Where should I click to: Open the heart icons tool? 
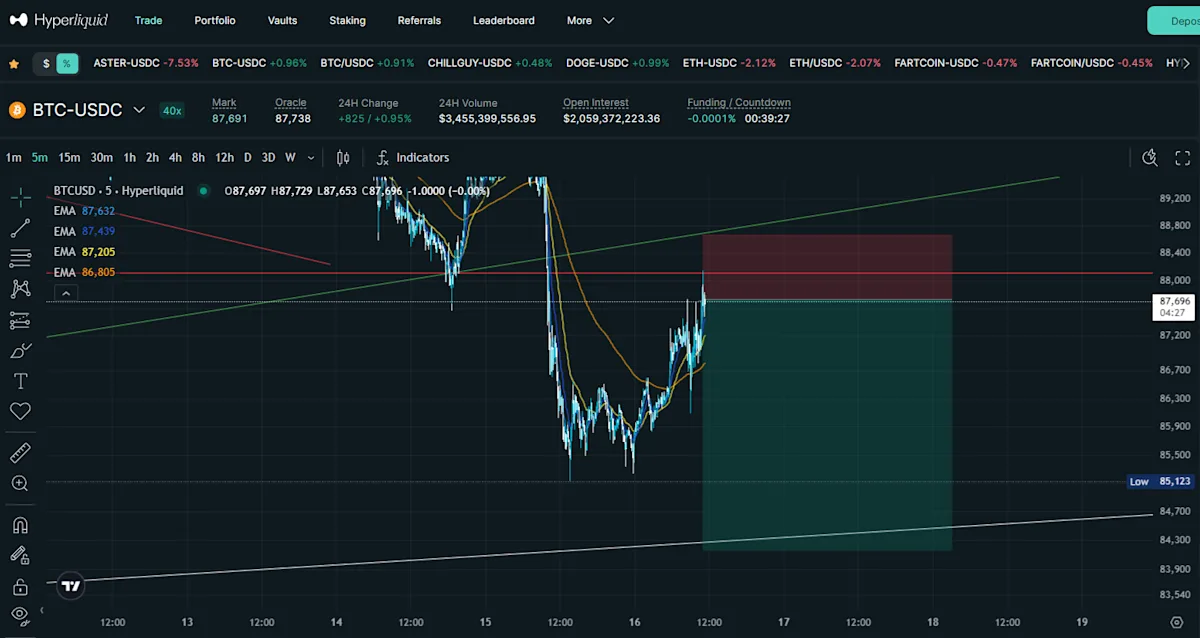(20, 411)
